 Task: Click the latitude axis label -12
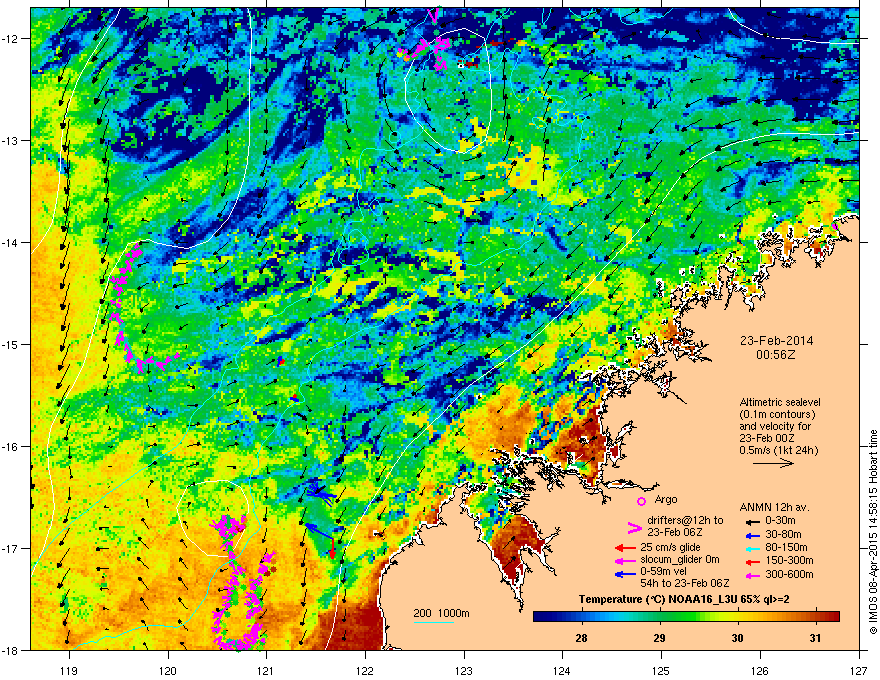click(x=10, y=39)
